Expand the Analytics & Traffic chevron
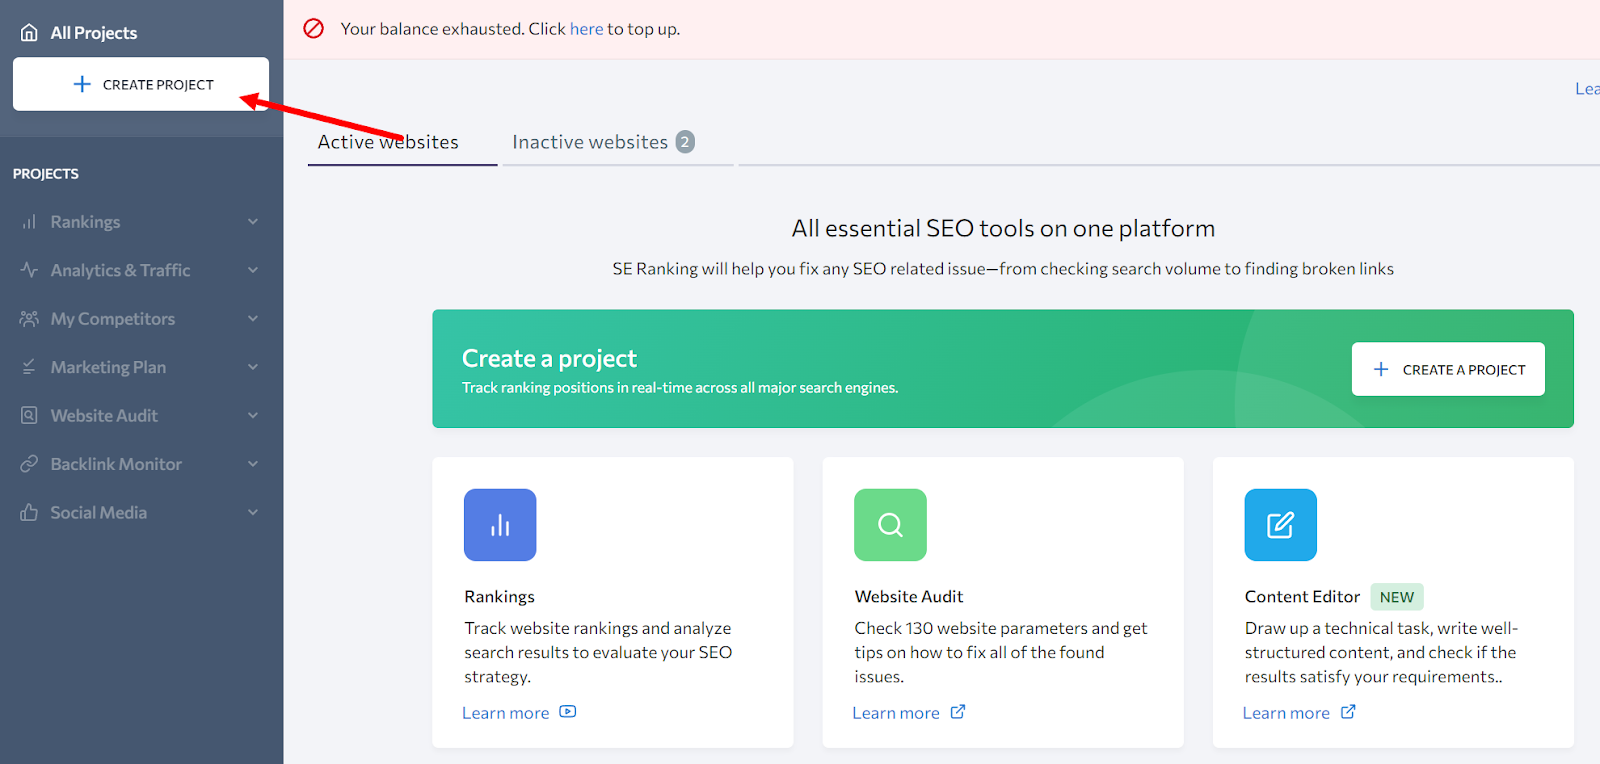The image size is (1600, 764). click(253, 270)
